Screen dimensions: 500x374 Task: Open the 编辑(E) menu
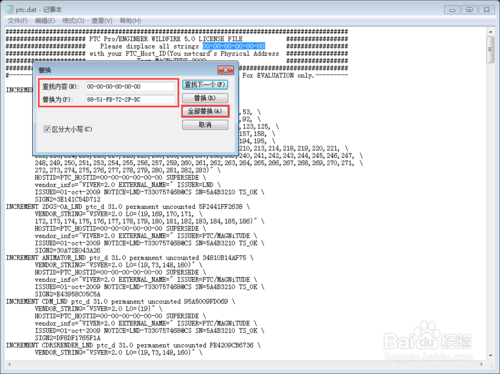(45, 21)
